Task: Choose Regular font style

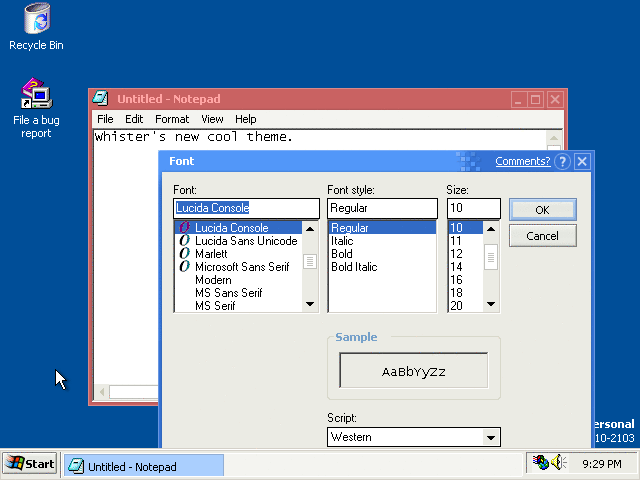Action: click(382, 227)
